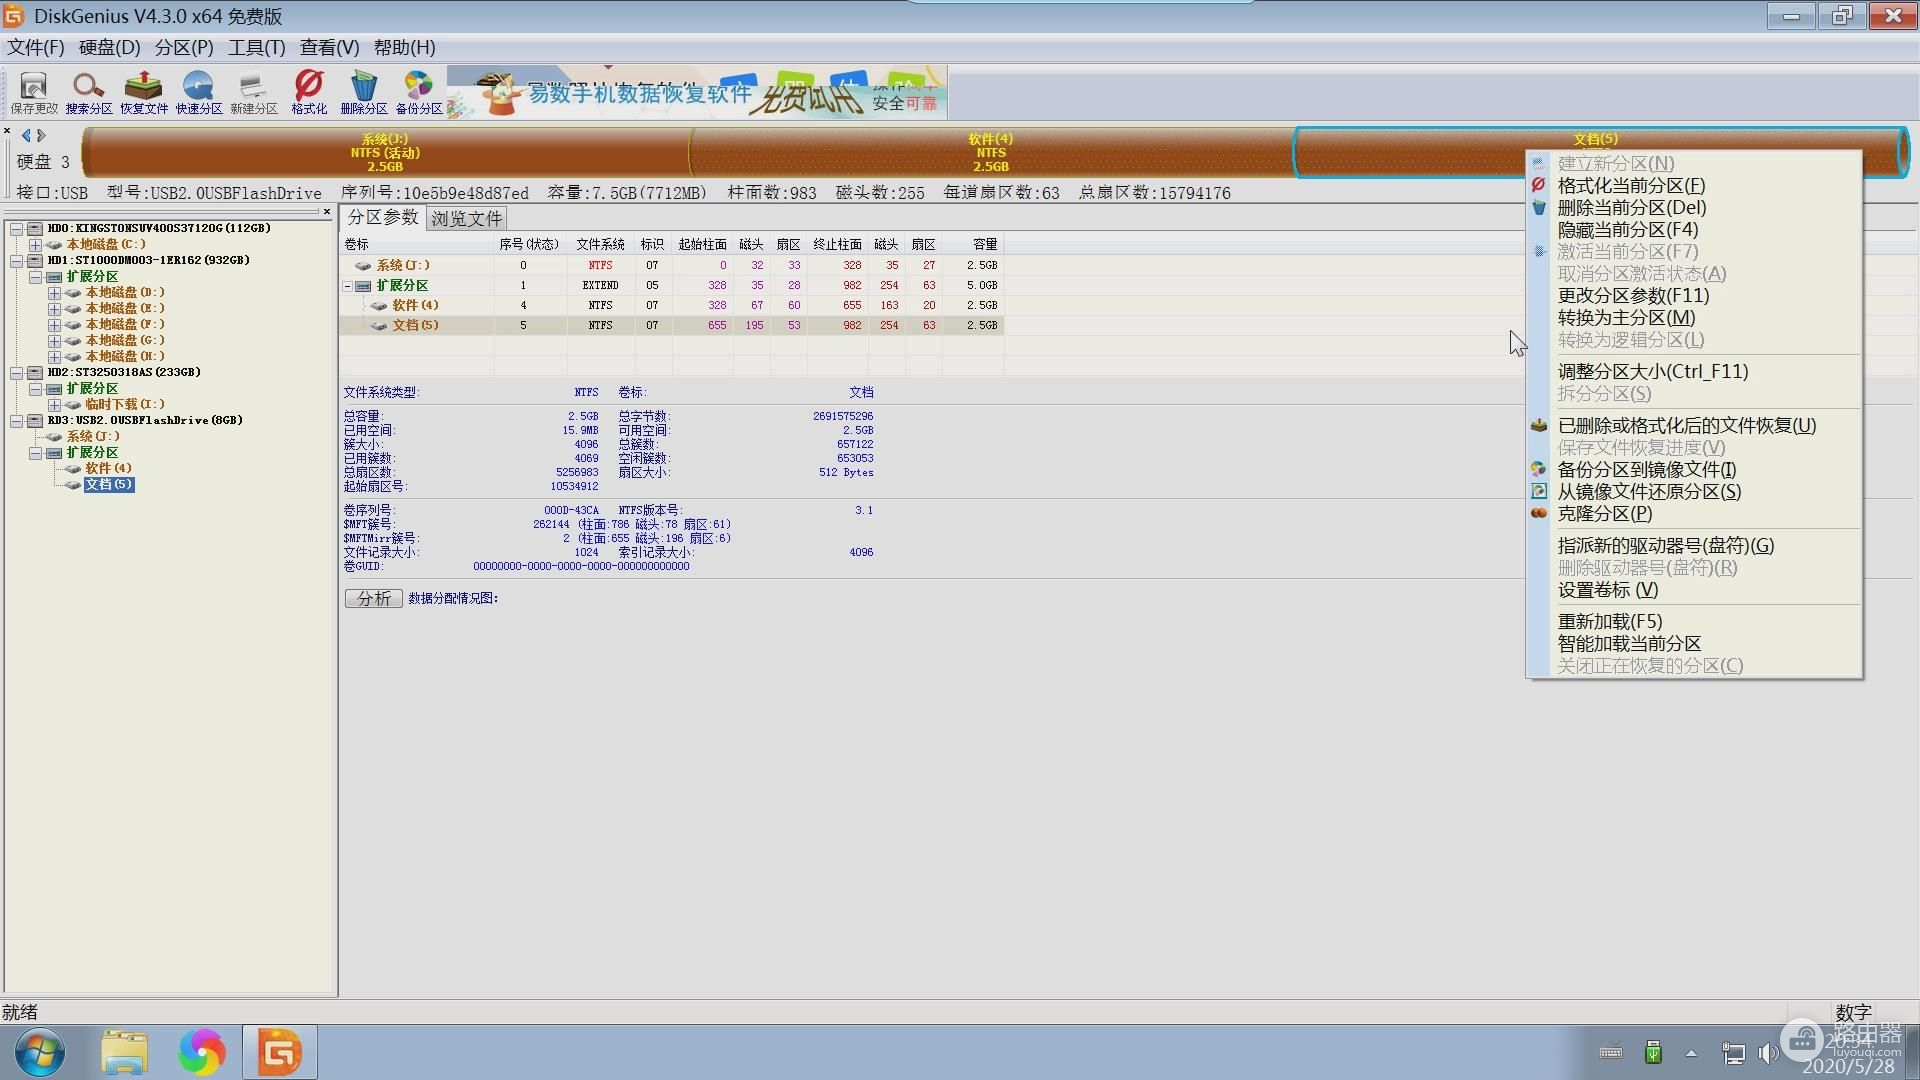Image resolution: width=1920 pixels, height=1080 pixels.
Task: Choose 调整分区大小 from context menu
Action: [1652, 372]
